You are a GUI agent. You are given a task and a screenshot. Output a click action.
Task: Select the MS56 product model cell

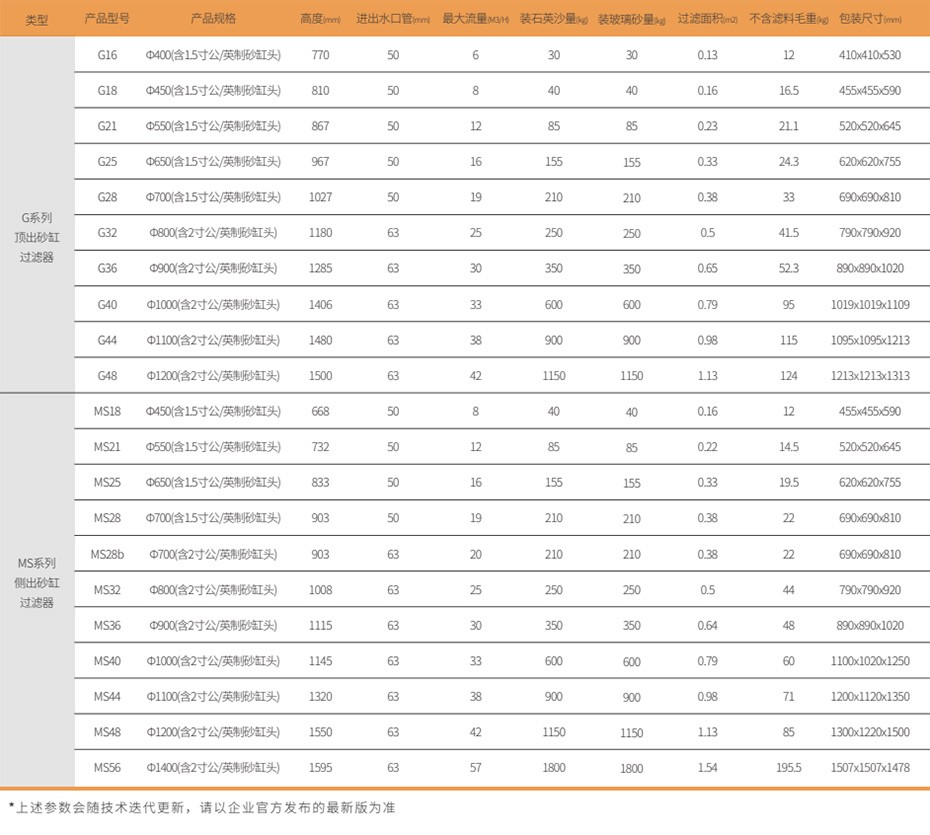coord(107,768)
